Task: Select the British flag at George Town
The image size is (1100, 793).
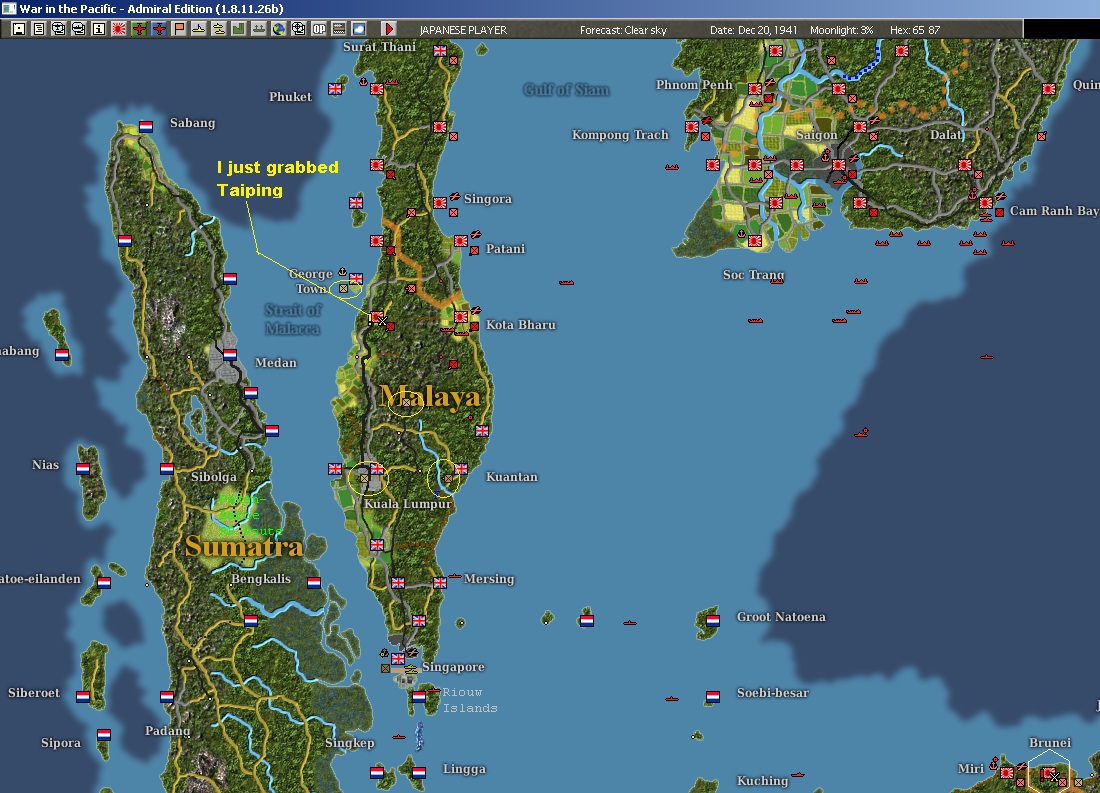Action: (x=356, y=279)
